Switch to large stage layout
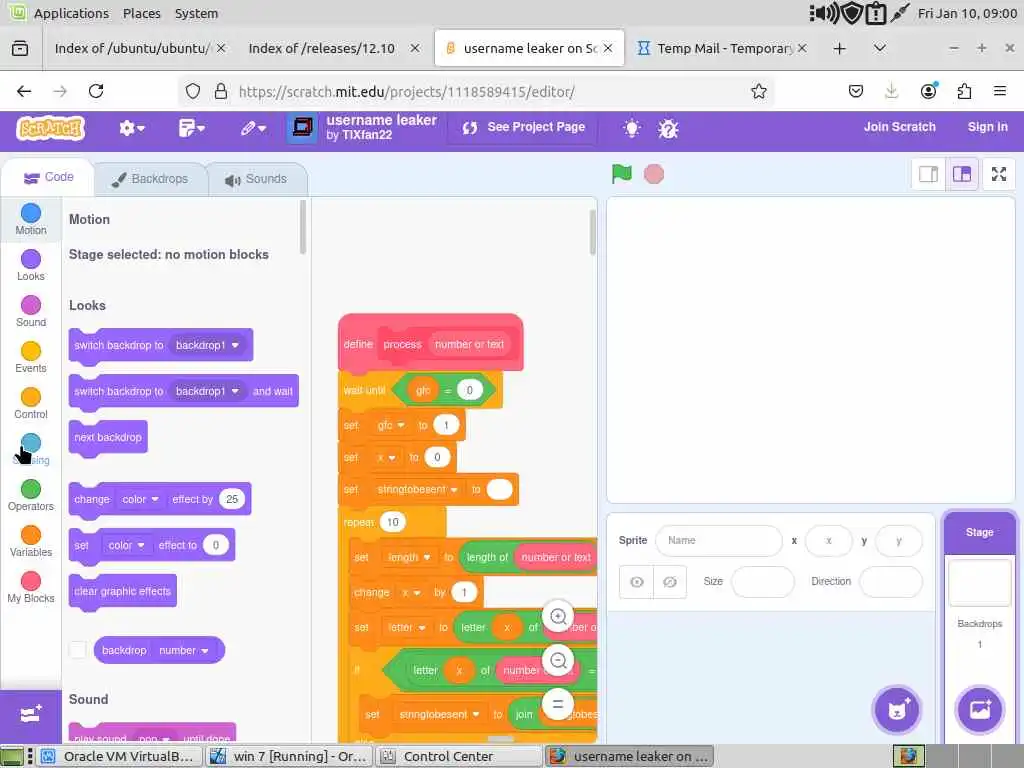The width and height of the screenshot is (1024, 768). [x=962, y=174]
